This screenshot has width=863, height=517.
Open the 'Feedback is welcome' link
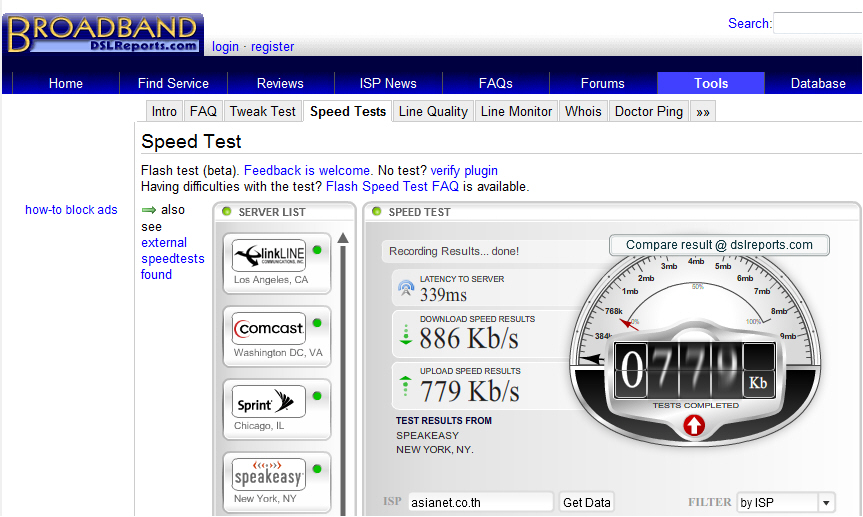click(307, 171)
